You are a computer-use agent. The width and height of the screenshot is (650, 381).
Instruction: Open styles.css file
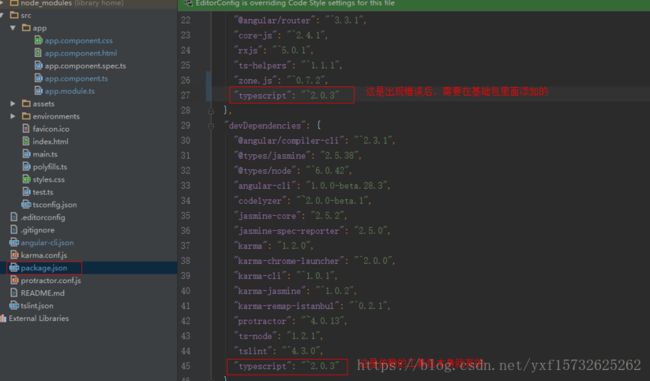(x=49, y=180)
